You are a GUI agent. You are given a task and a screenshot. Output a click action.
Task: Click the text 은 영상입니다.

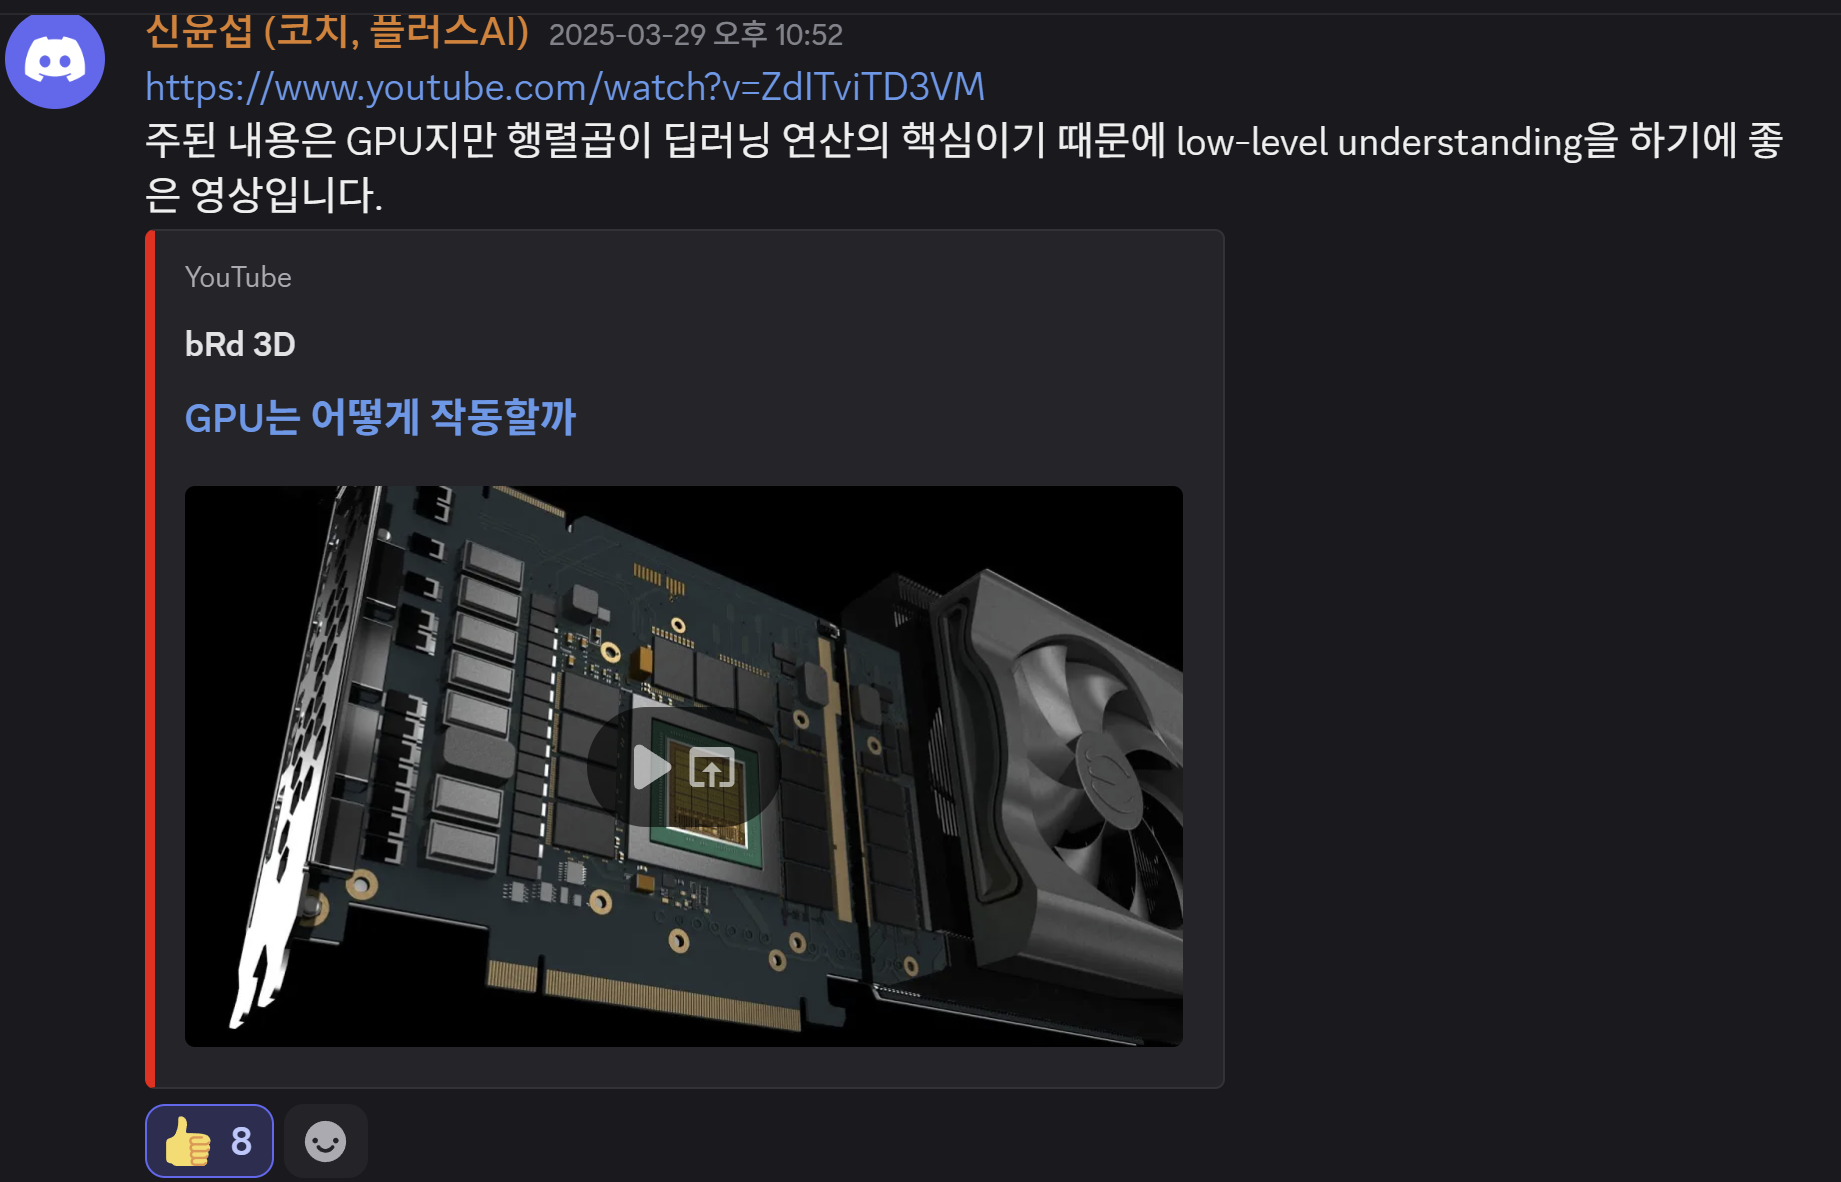[264, 194]
